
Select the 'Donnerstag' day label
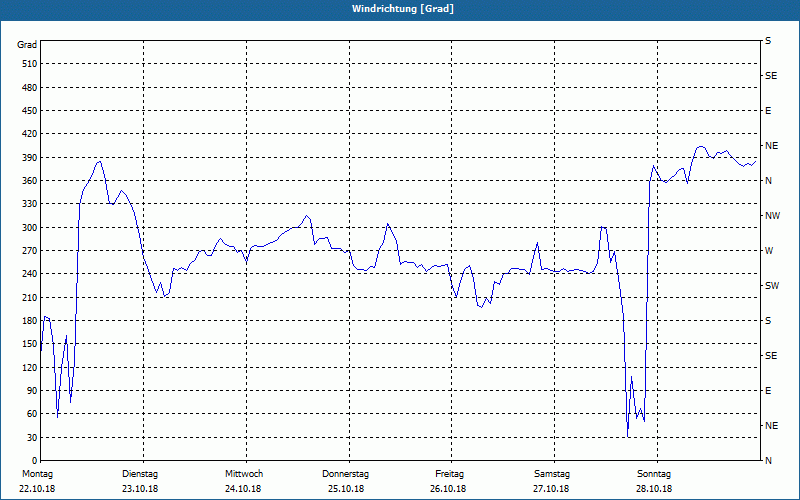pos(345,474)
